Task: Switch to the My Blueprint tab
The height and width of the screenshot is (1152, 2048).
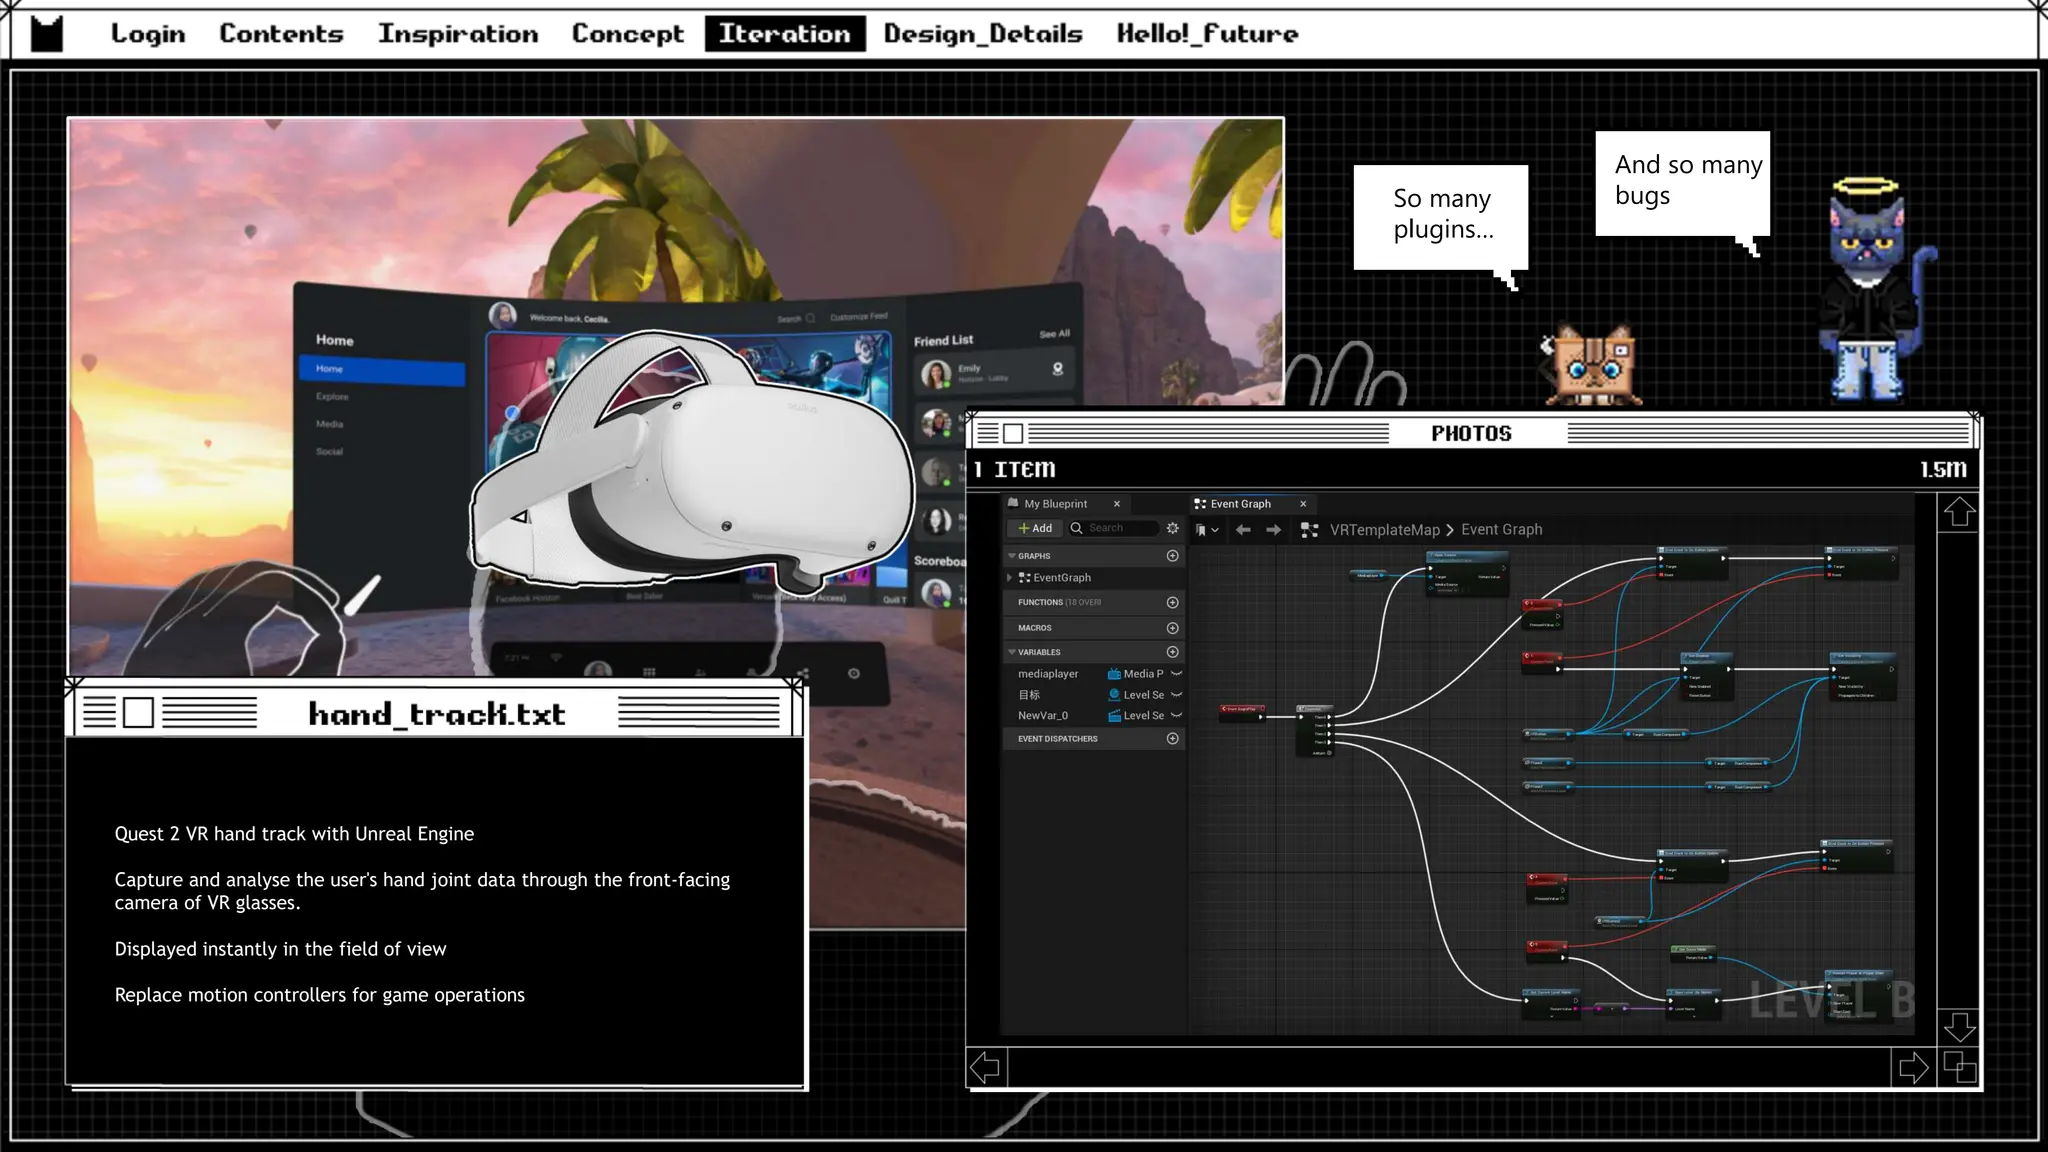Action: click(1055, 504)
